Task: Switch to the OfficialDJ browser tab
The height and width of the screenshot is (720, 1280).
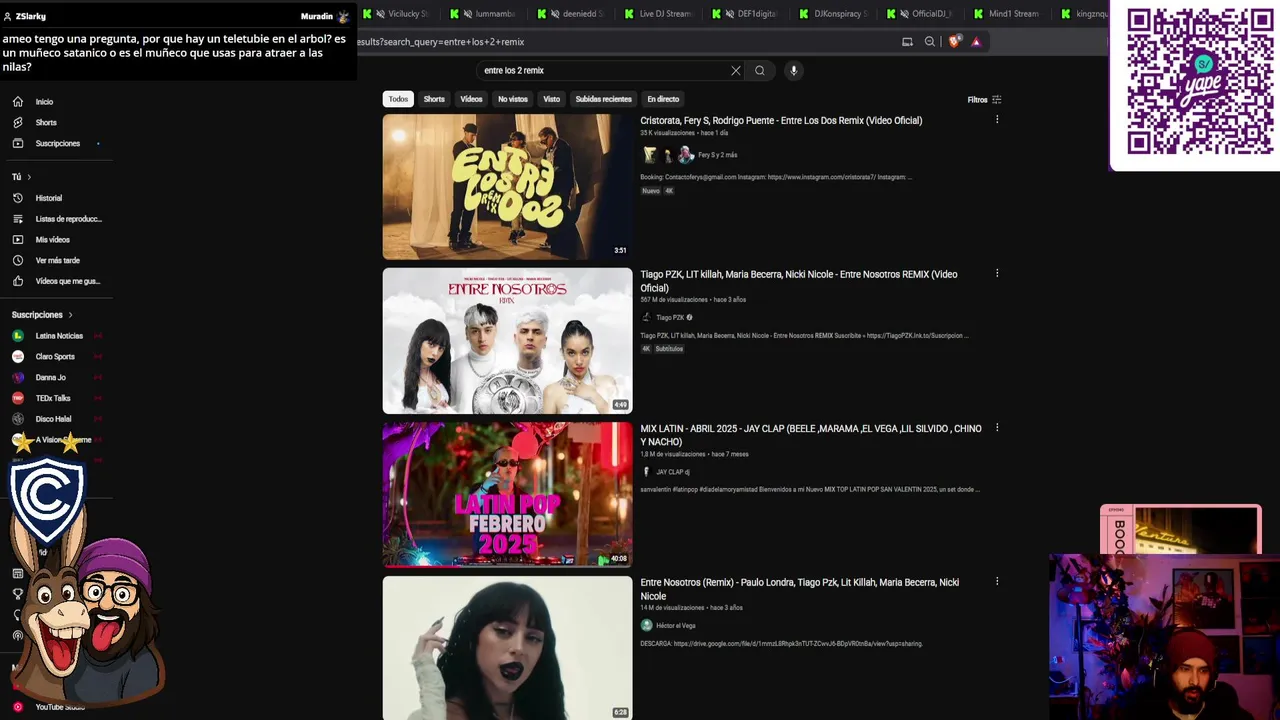Action: tap(922, 14)
